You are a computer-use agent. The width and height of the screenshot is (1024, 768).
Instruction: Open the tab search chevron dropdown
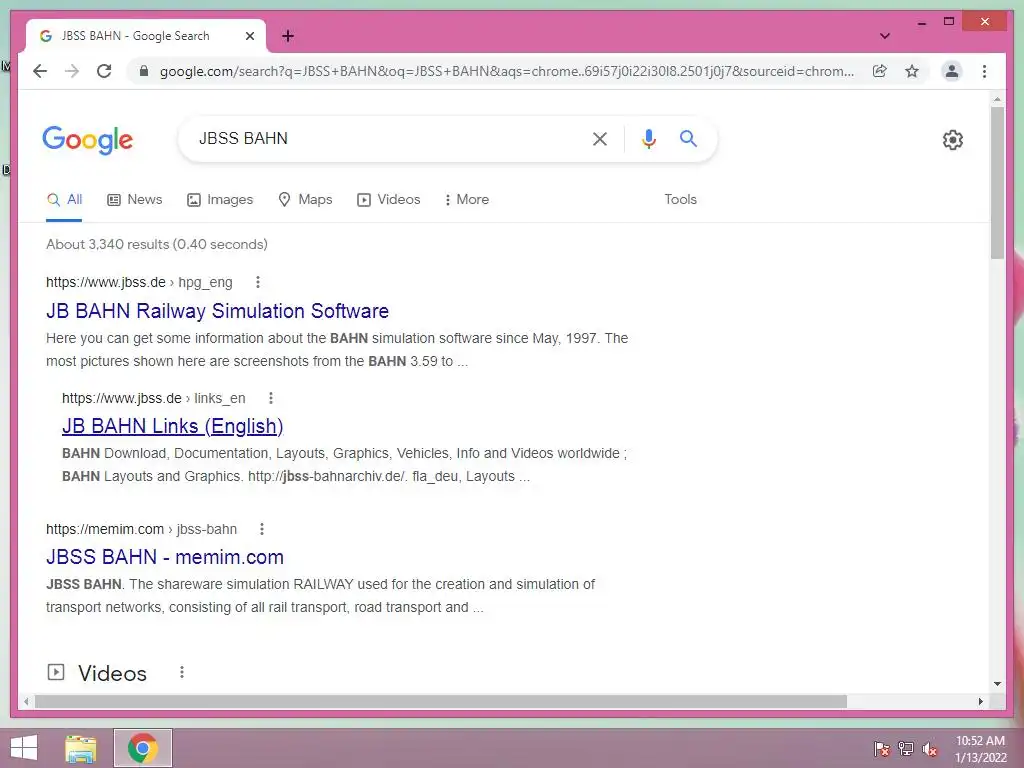885,36
